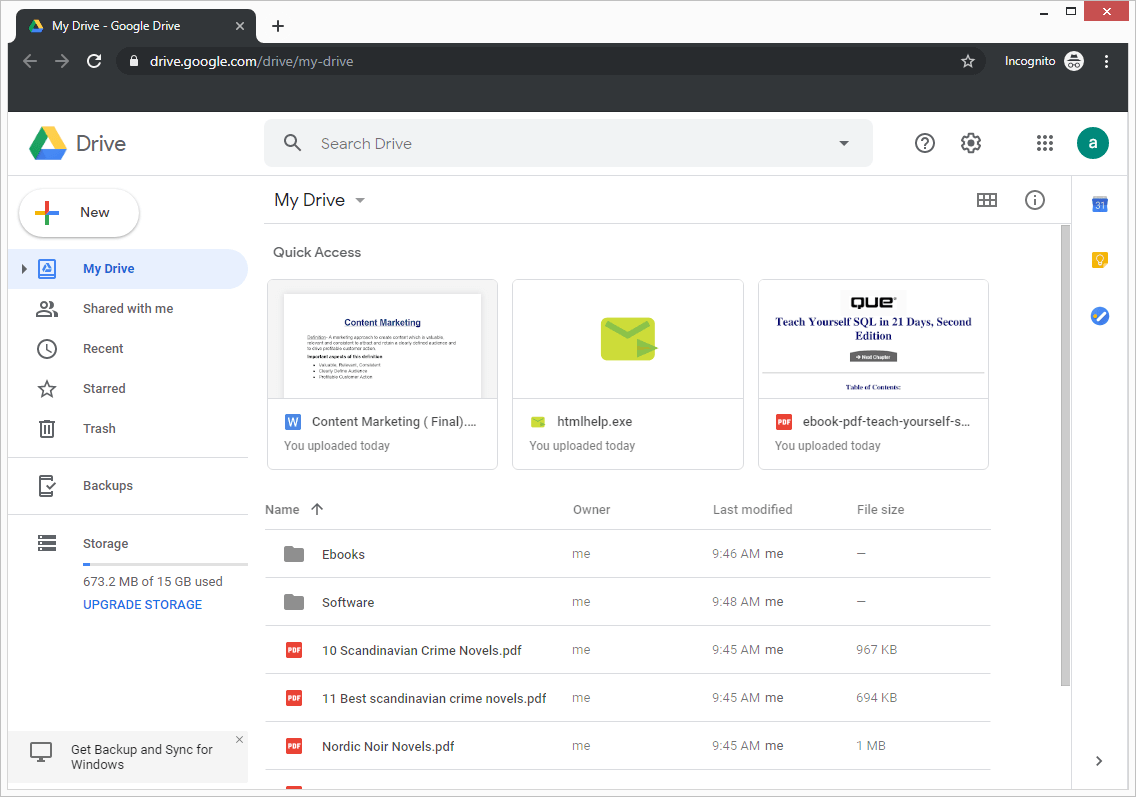
Task: Open the search options dropdown arrow
Action: 844,143
